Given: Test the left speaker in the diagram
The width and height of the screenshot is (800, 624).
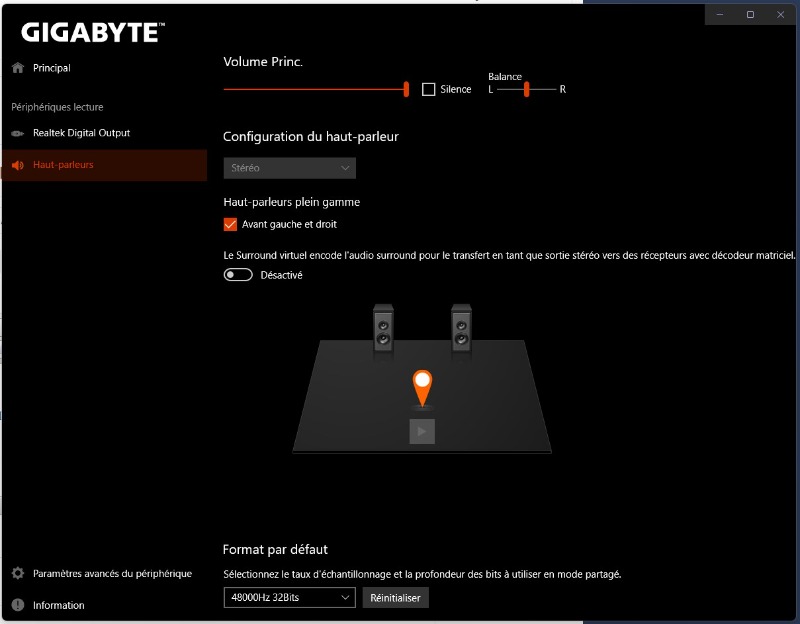Looking at the screenshot, I should click(x=384, y=329).
